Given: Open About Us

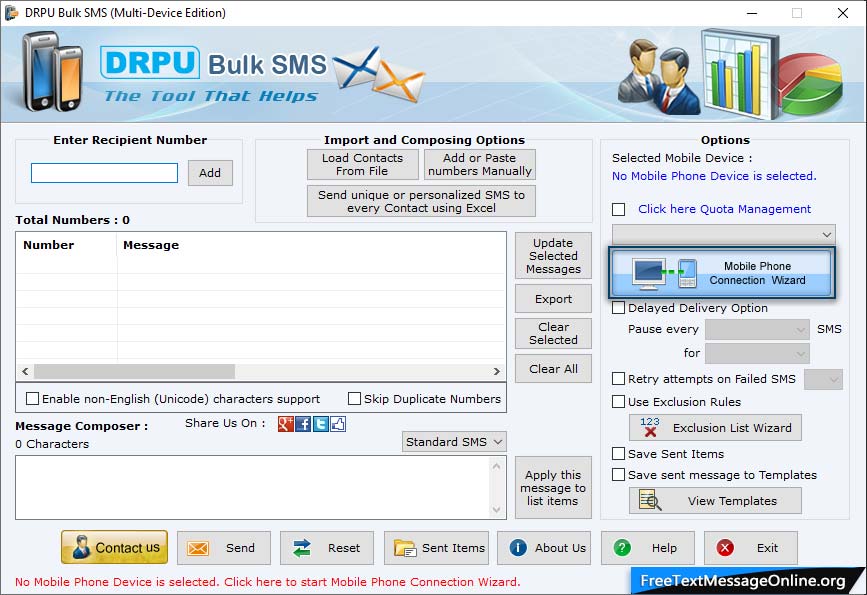Looking at the screenshot, I should [x=544, y=548].
